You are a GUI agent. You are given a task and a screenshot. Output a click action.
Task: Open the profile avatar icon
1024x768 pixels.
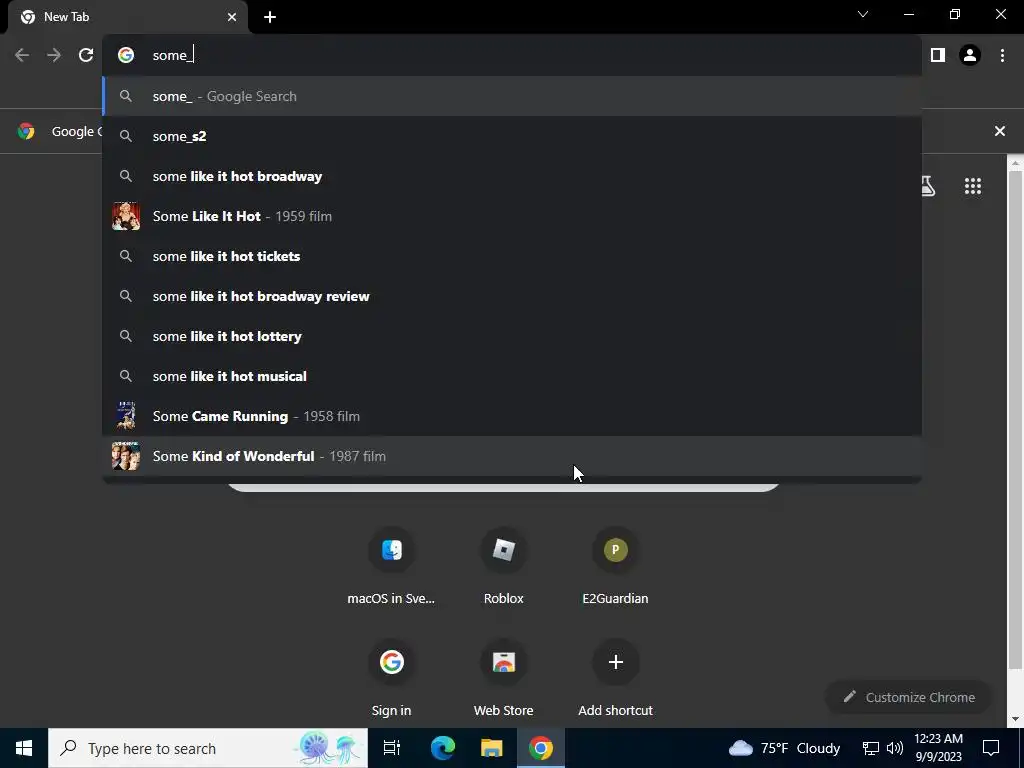click(x=970, y=56)
